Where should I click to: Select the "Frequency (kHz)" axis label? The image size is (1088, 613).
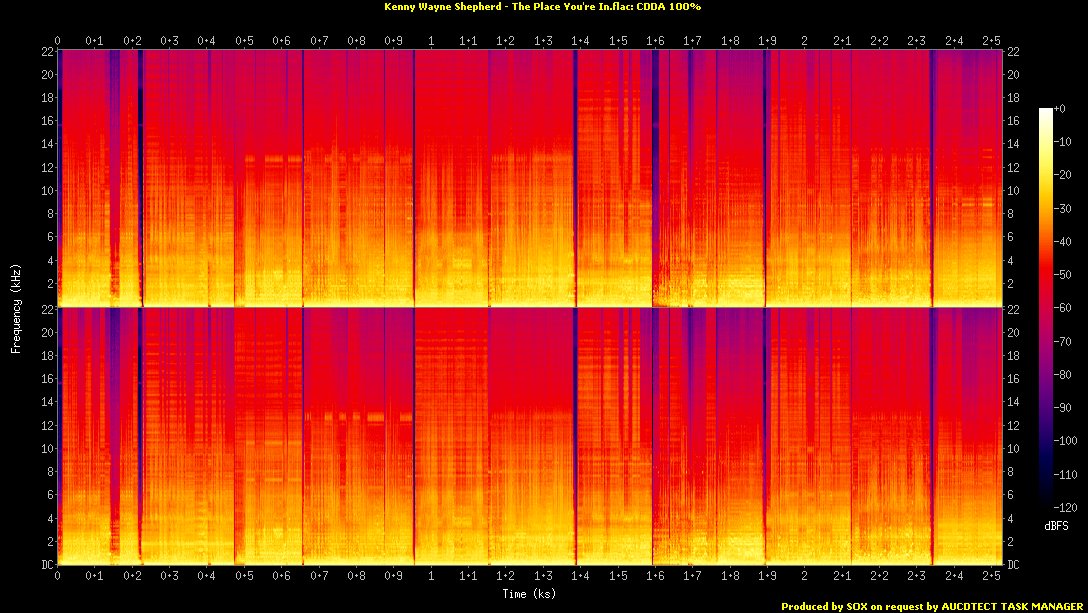(15, 306)
